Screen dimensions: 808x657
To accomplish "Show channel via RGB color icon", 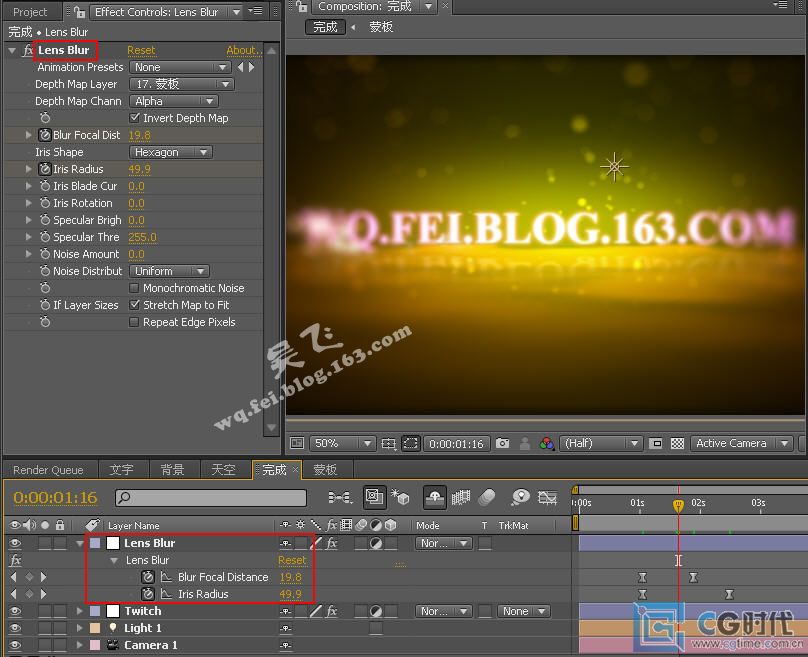I will [546, 443].
